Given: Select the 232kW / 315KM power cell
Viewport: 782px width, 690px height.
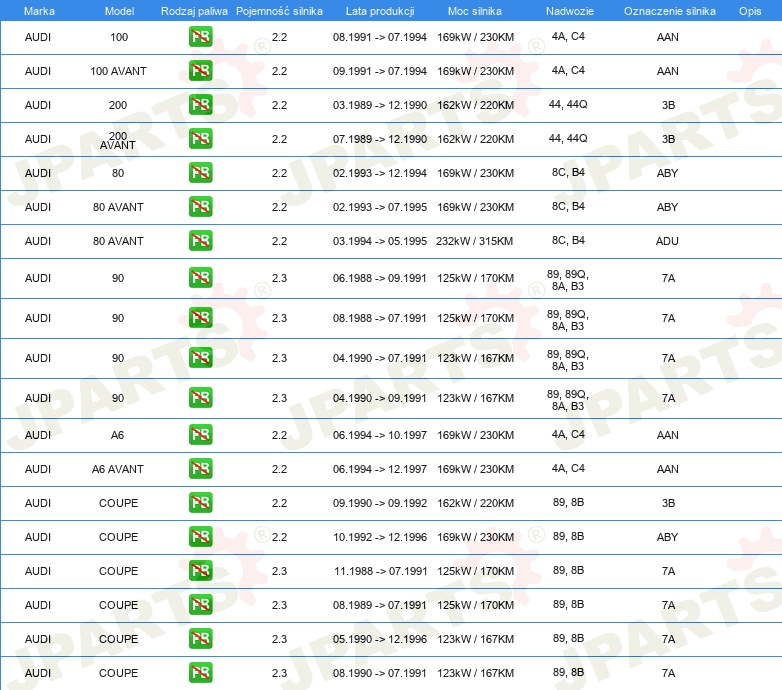Looking at the screenshot, I should pos(475,241).
